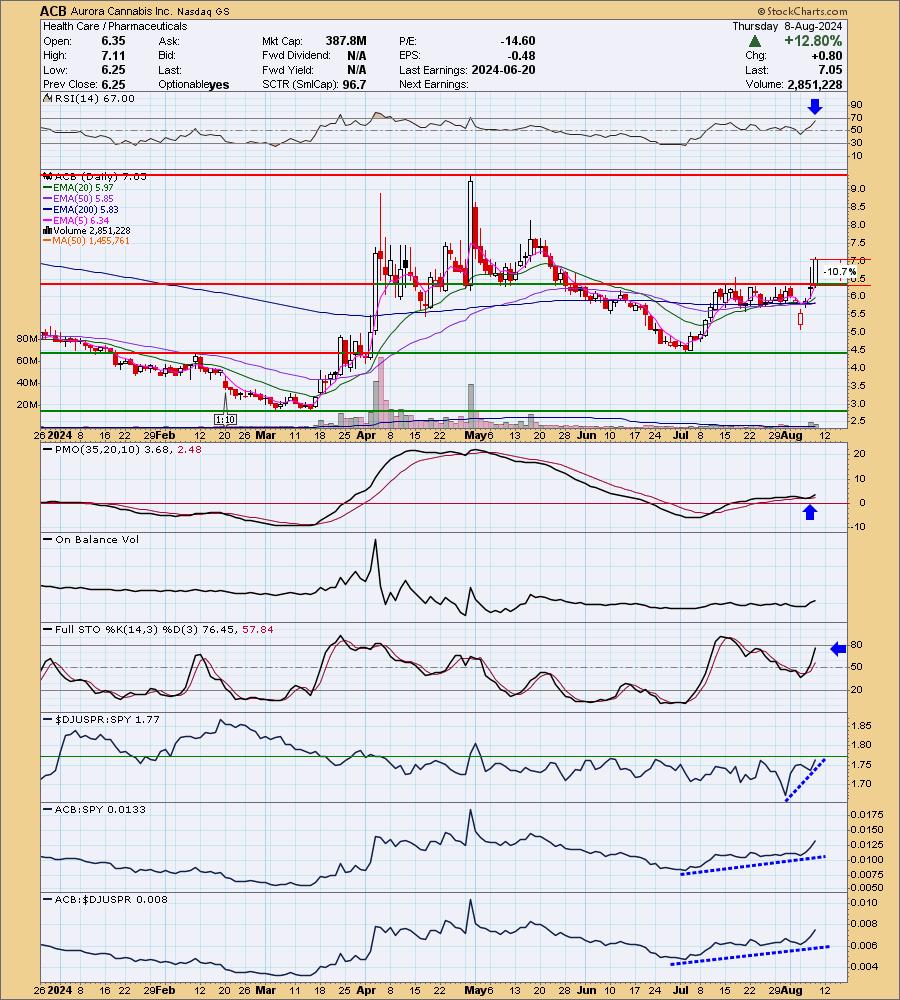Click the 1:10 split marker on chart
Screen dimensions: 900x1000
click(x=225, y=419)
